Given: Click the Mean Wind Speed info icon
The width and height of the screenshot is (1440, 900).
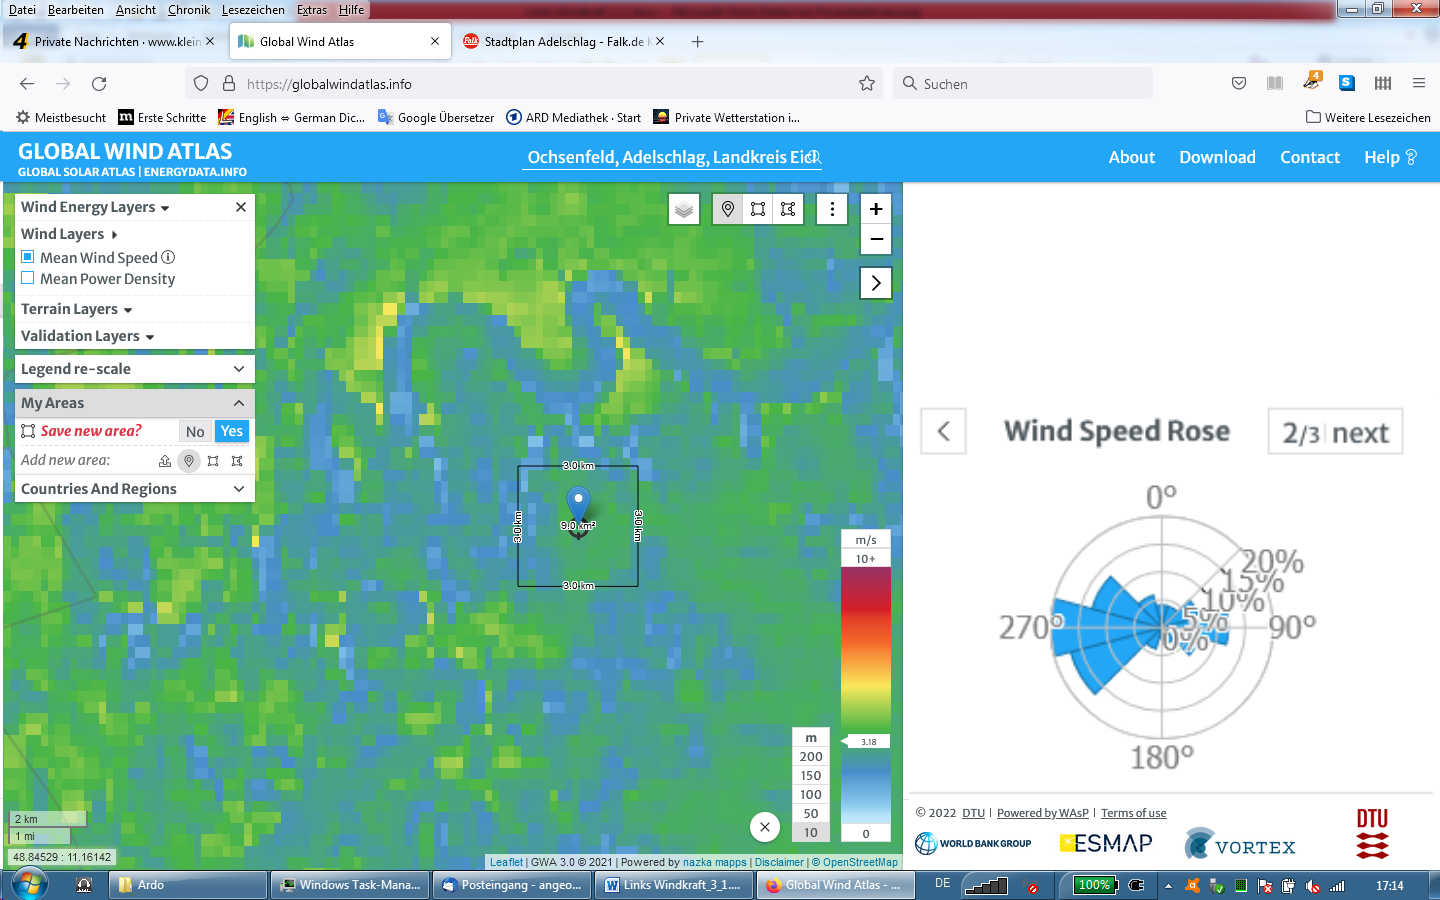Looking at the screenshot, I should (168, 257).
